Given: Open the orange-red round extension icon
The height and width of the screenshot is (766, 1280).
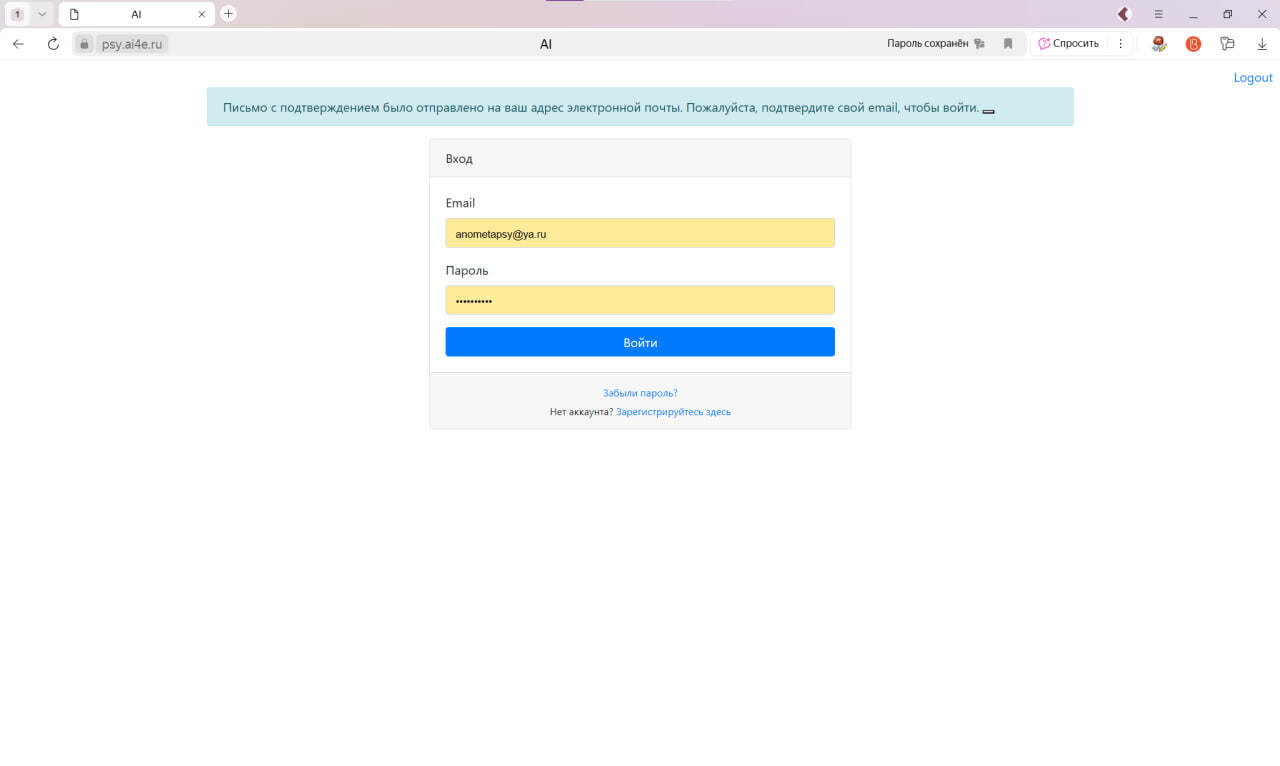Looking at the screenshot, I should point(1193,44).
